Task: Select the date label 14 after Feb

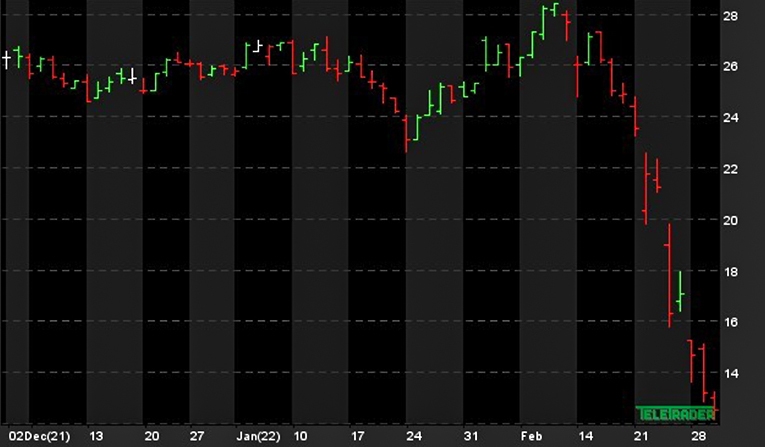Action: [585, 436]
